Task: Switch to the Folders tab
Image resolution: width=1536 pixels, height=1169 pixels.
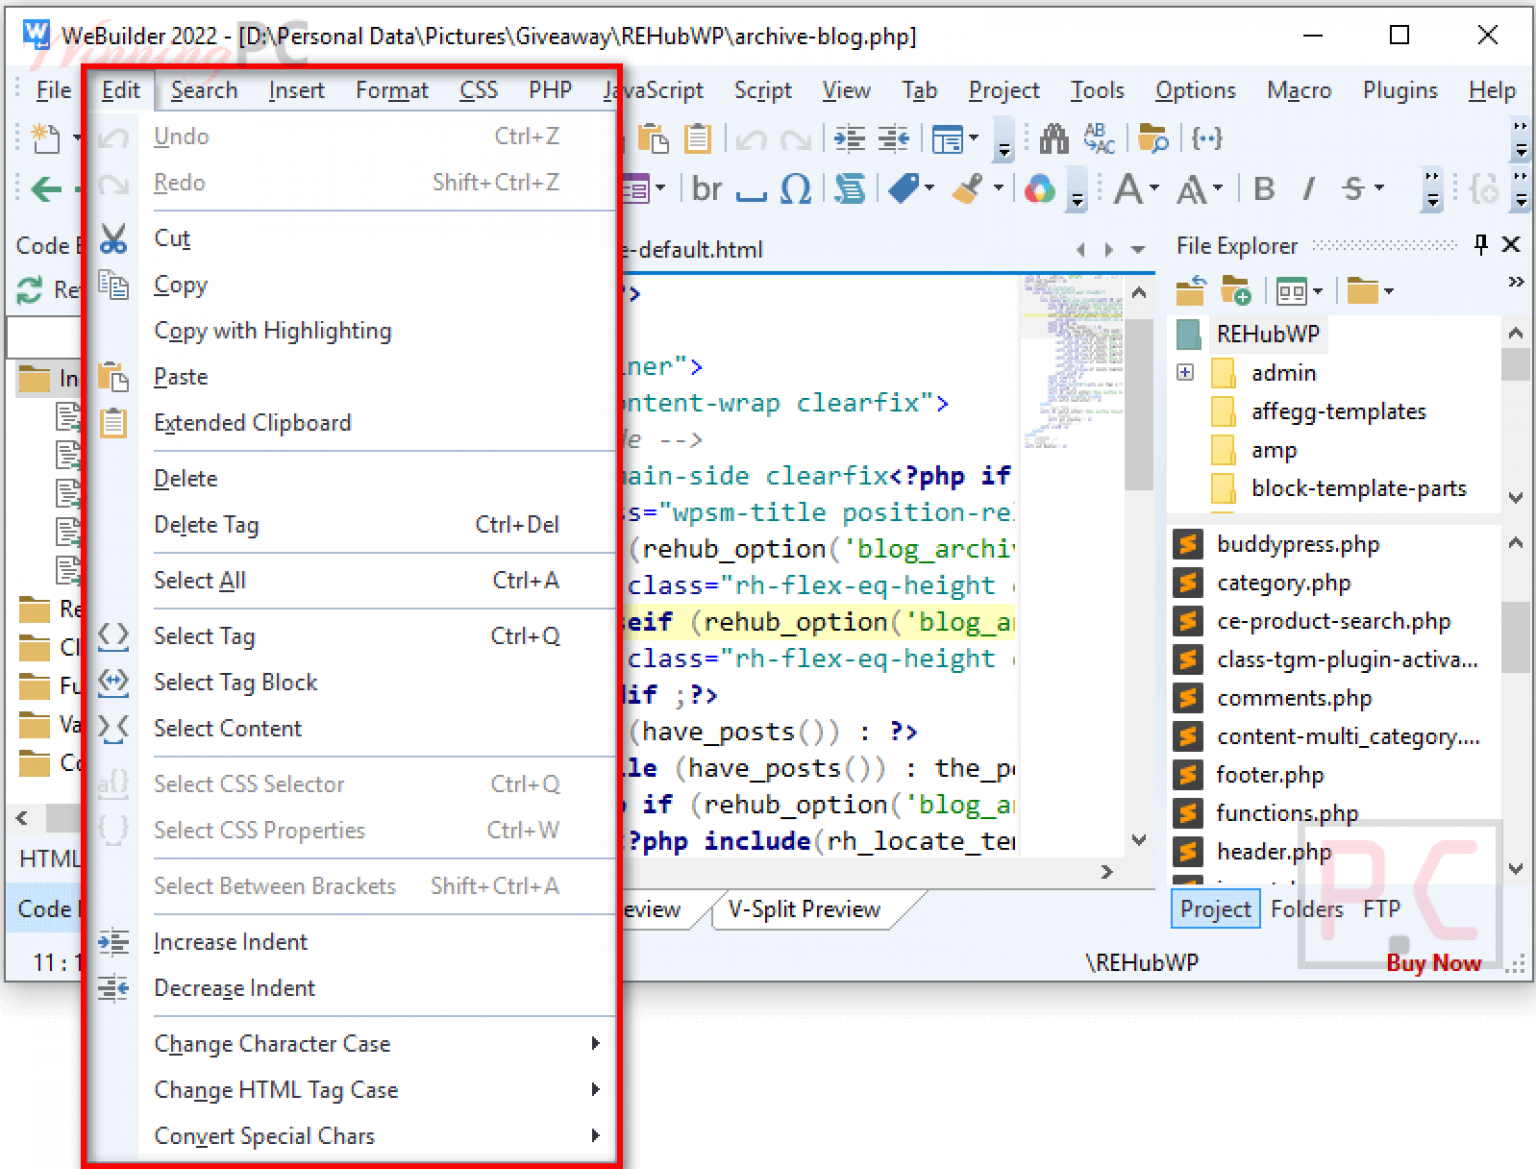Action: point(1306,909)
